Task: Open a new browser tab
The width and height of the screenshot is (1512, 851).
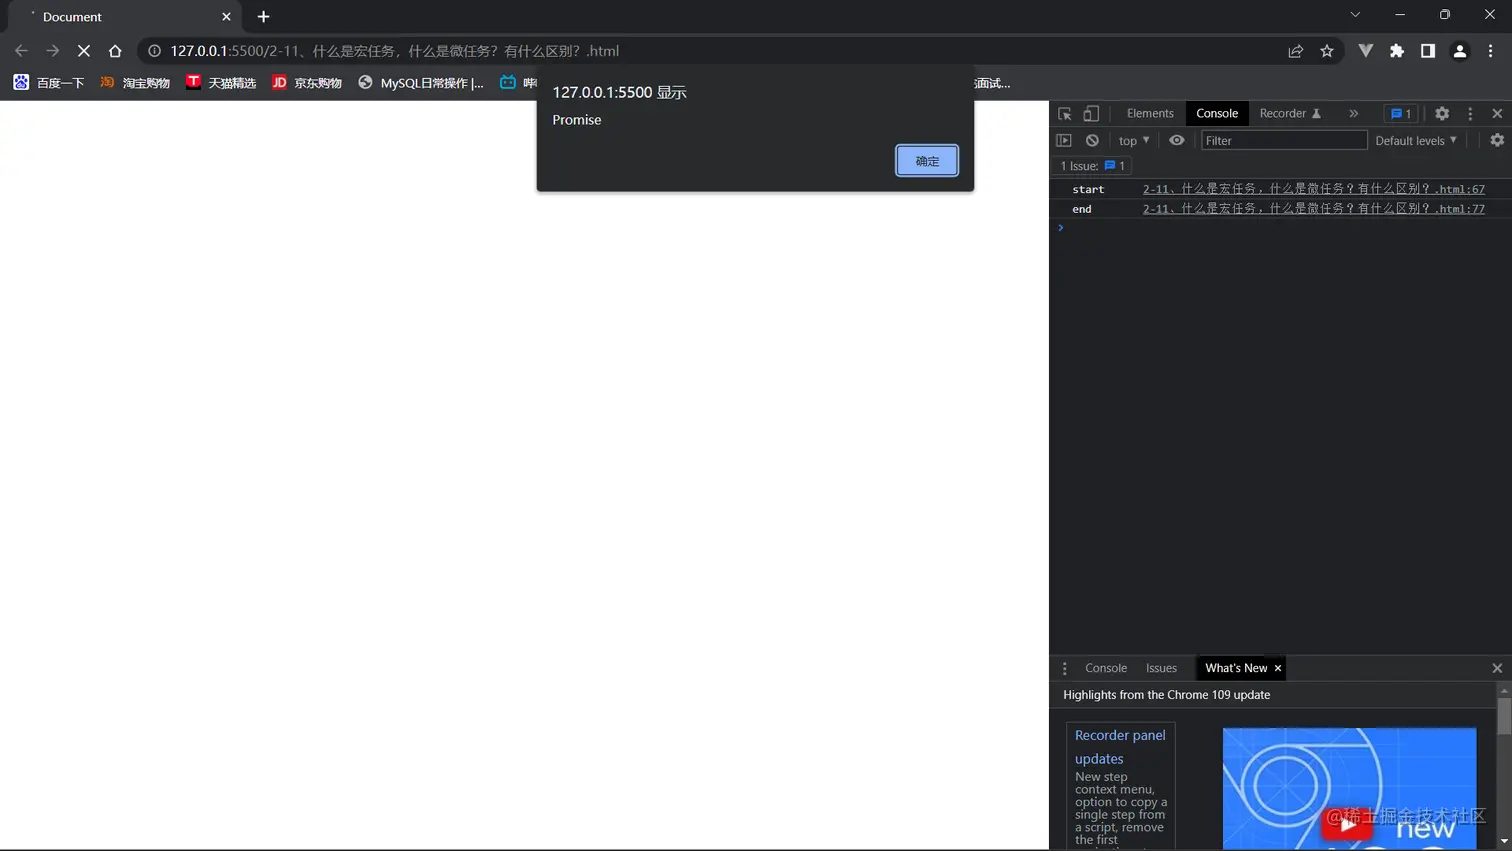Action: click(263, 17)
